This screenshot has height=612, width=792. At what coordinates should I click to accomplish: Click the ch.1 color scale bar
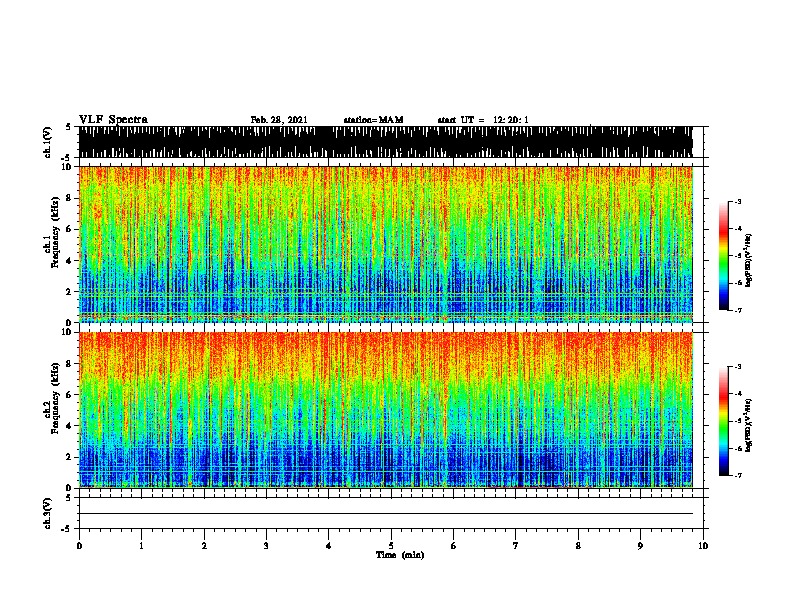click(724, 256)
